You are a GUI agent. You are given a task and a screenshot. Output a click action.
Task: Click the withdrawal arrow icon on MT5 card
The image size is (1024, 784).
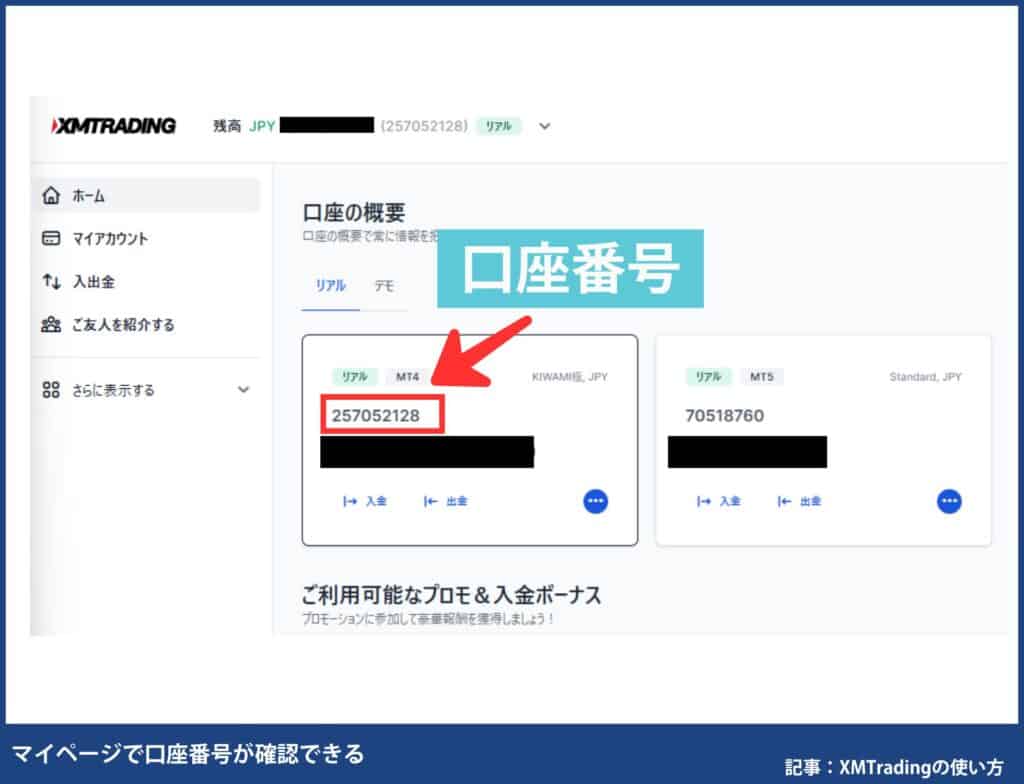784,501
